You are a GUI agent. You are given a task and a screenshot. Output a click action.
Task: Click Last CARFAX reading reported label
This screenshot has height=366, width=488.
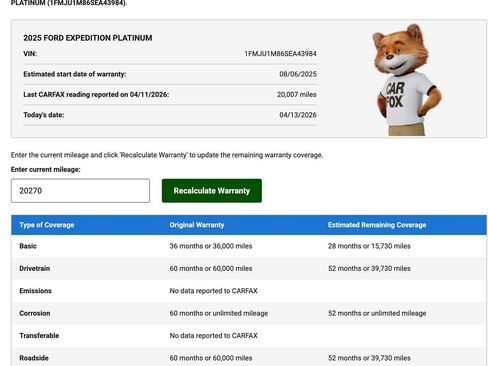(x=96, y=94)
